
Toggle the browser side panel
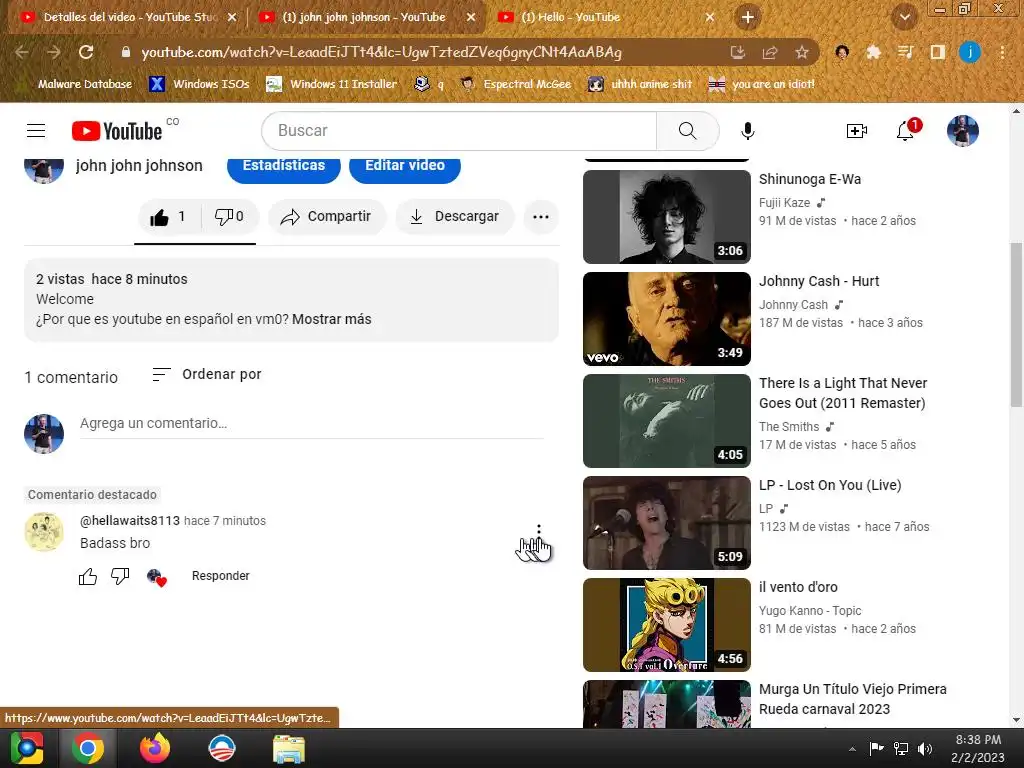(938, 52)
